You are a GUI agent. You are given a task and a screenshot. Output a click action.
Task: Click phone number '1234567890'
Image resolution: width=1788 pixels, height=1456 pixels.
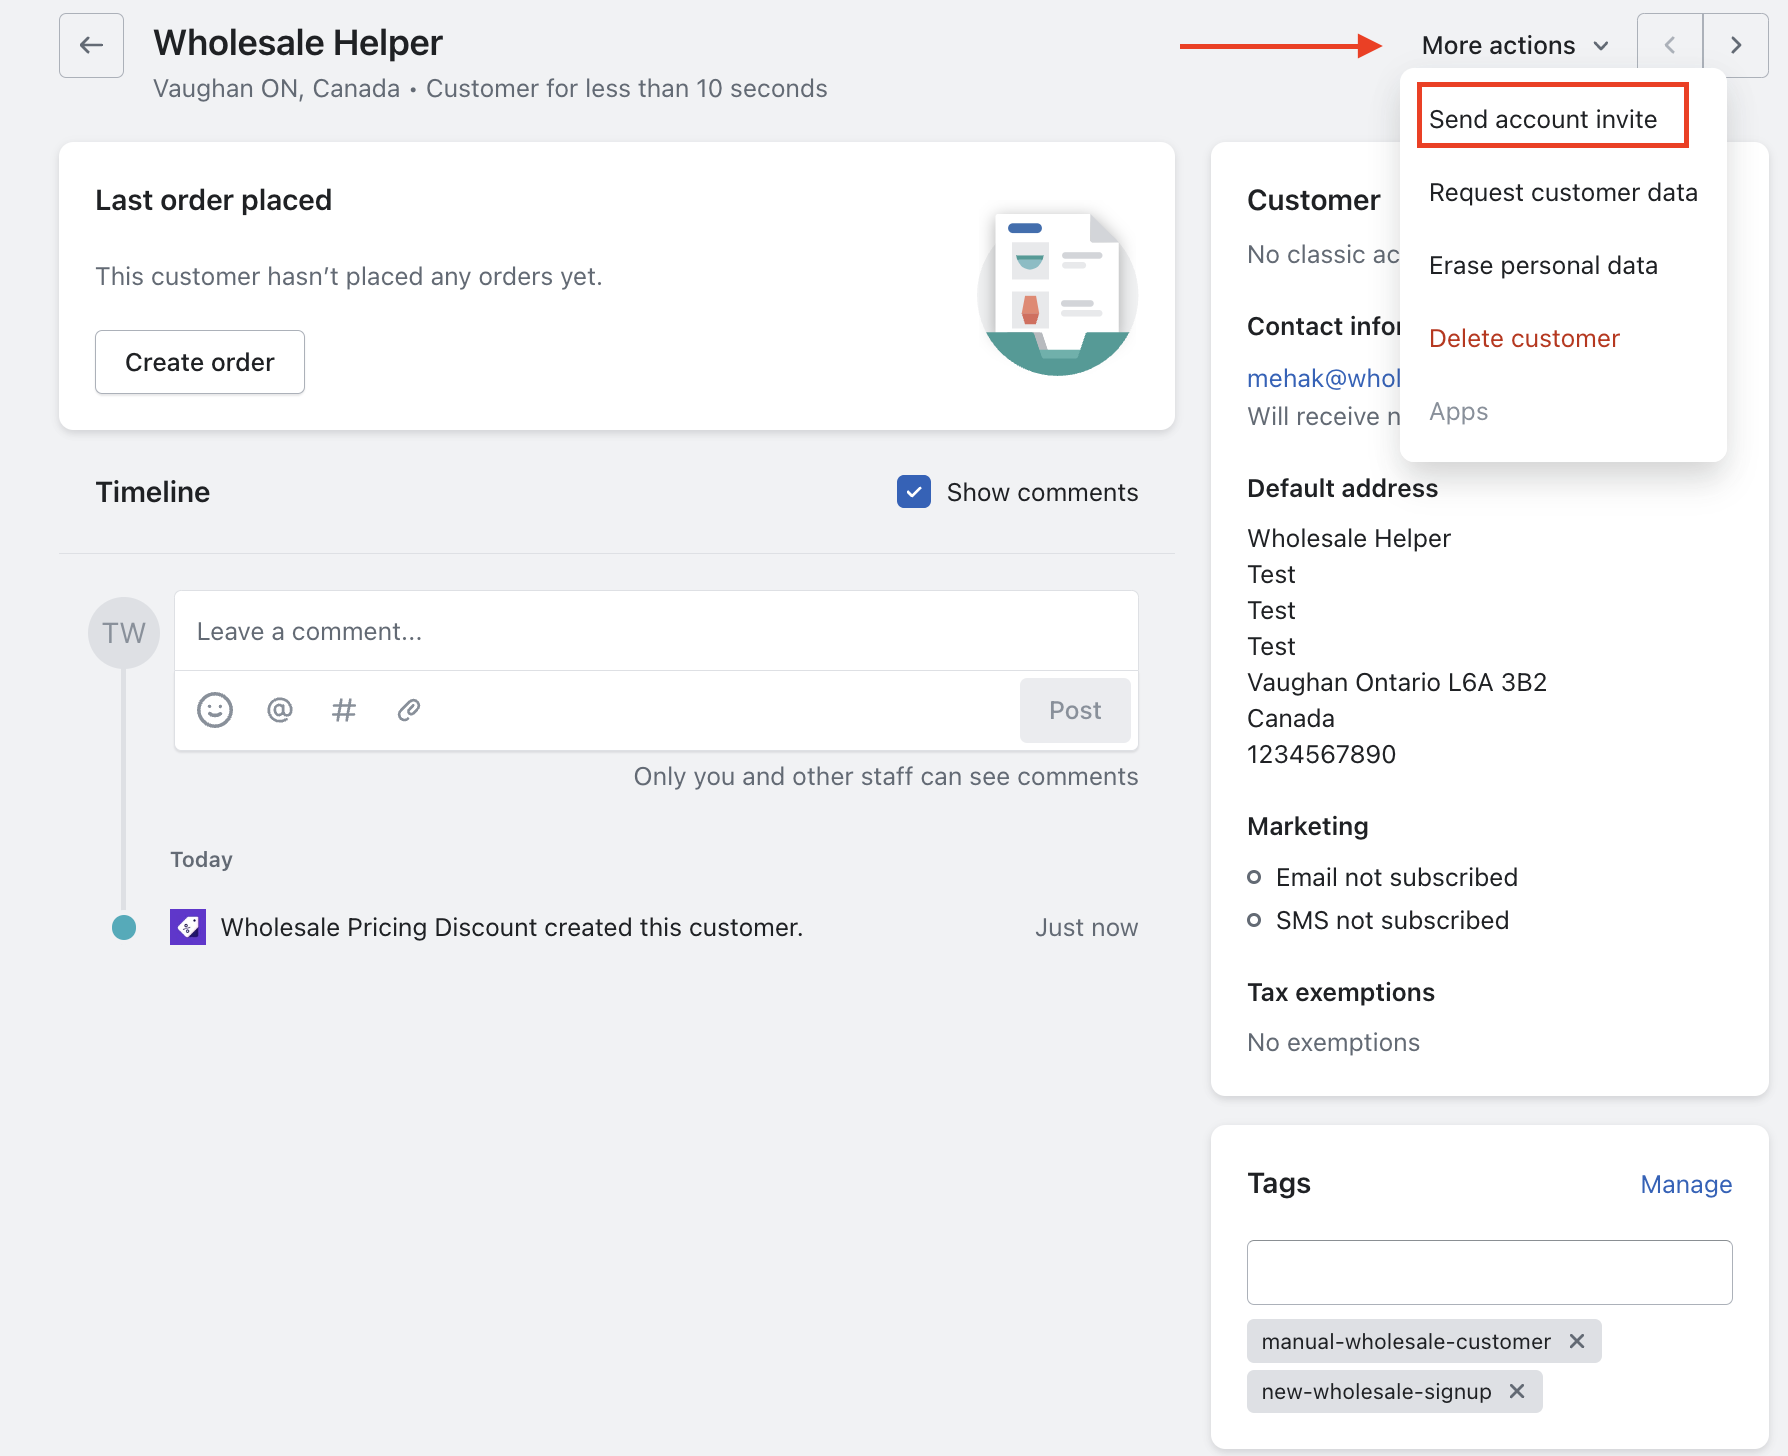[x=1321, y=754]
